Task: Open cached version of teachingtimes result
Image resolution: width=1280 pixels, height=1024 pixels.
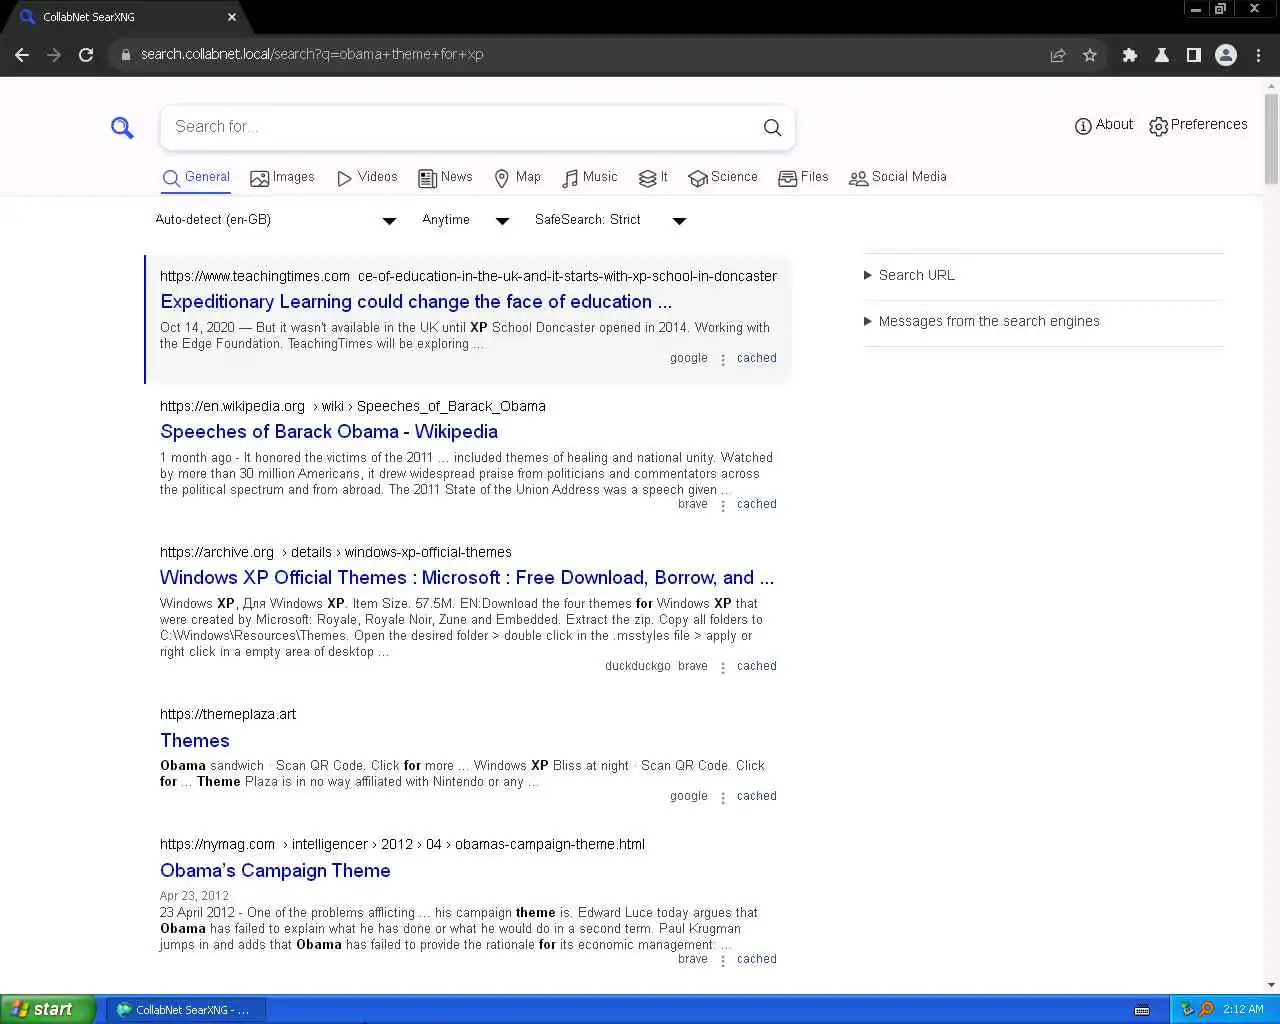Action: [757, 358]
